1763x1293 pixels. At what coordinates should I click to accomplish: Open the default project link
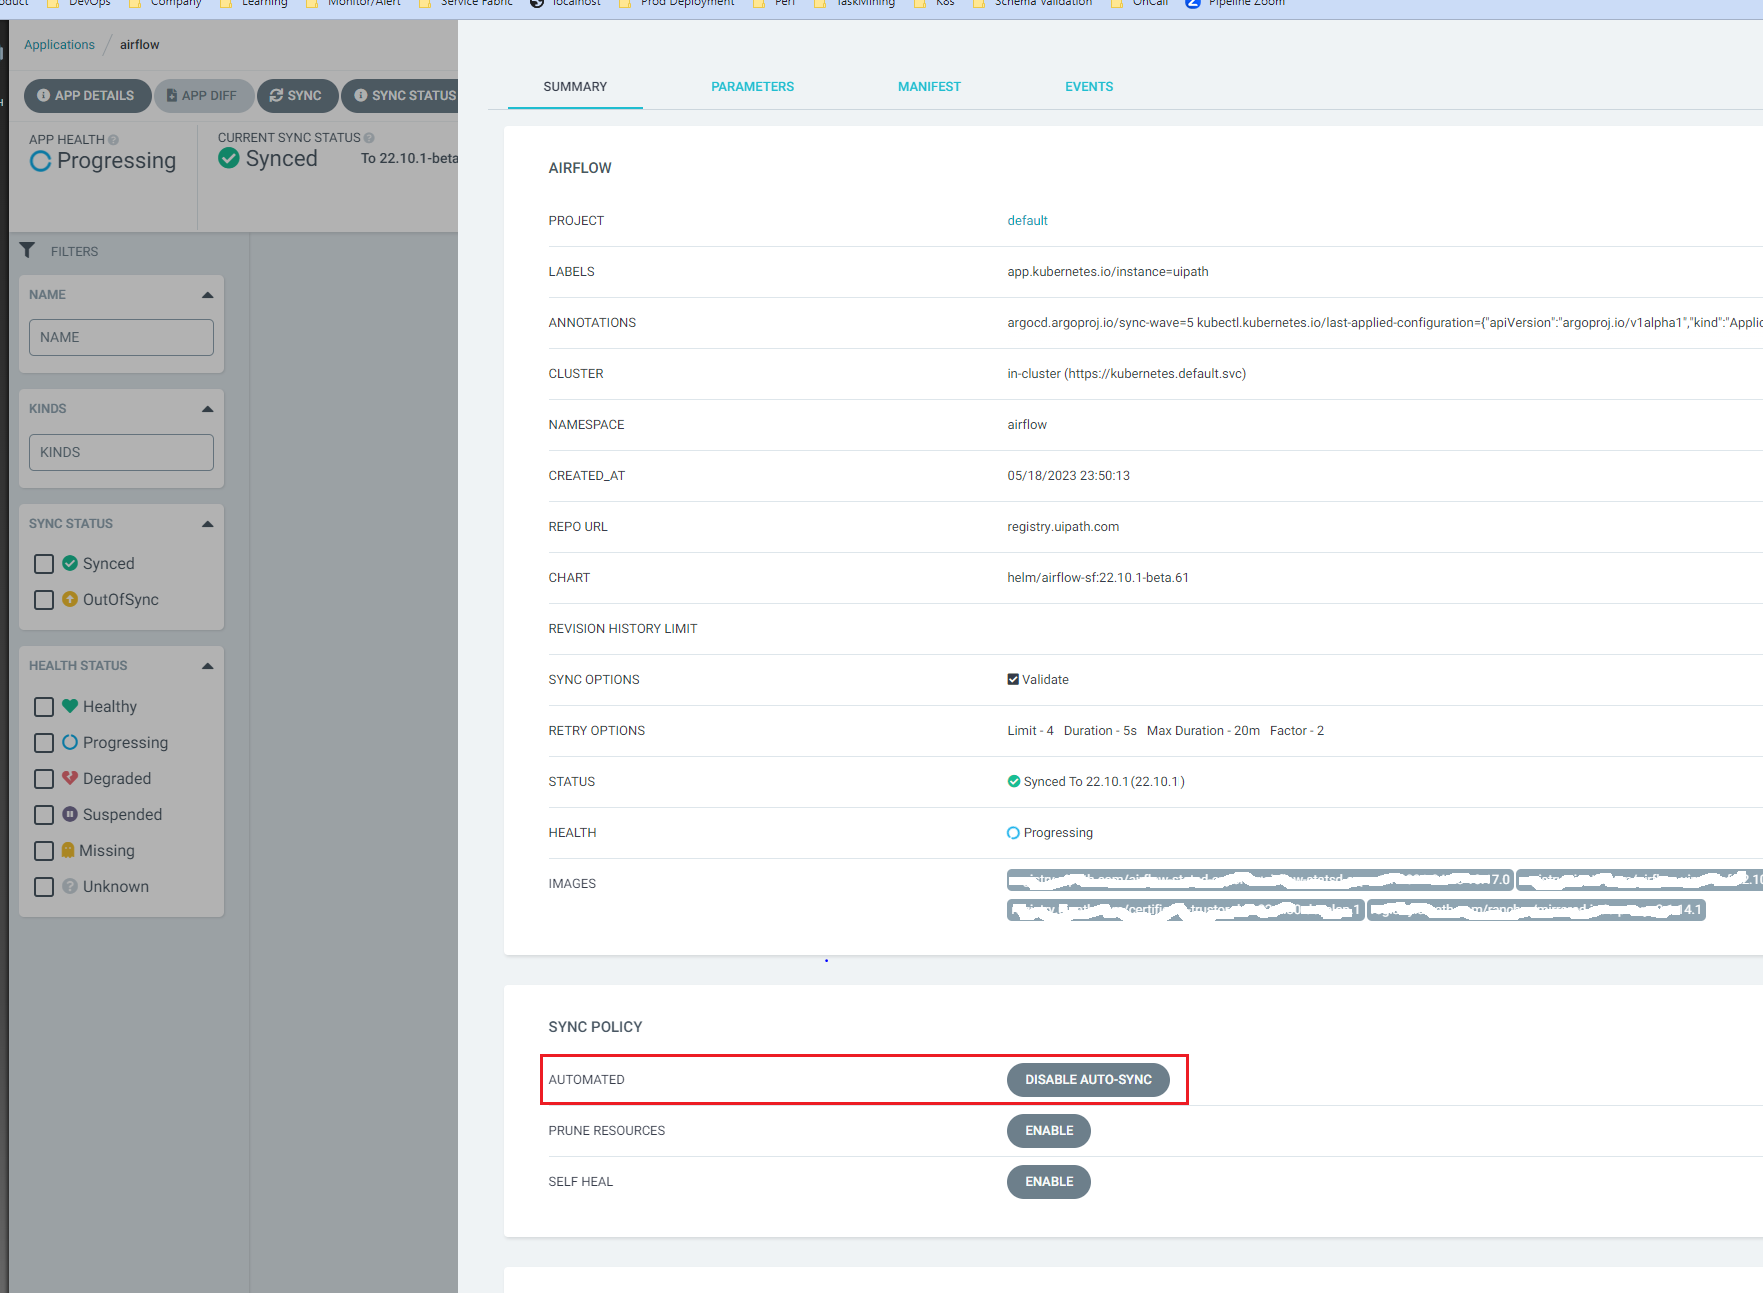click(x=1027, y=221)
